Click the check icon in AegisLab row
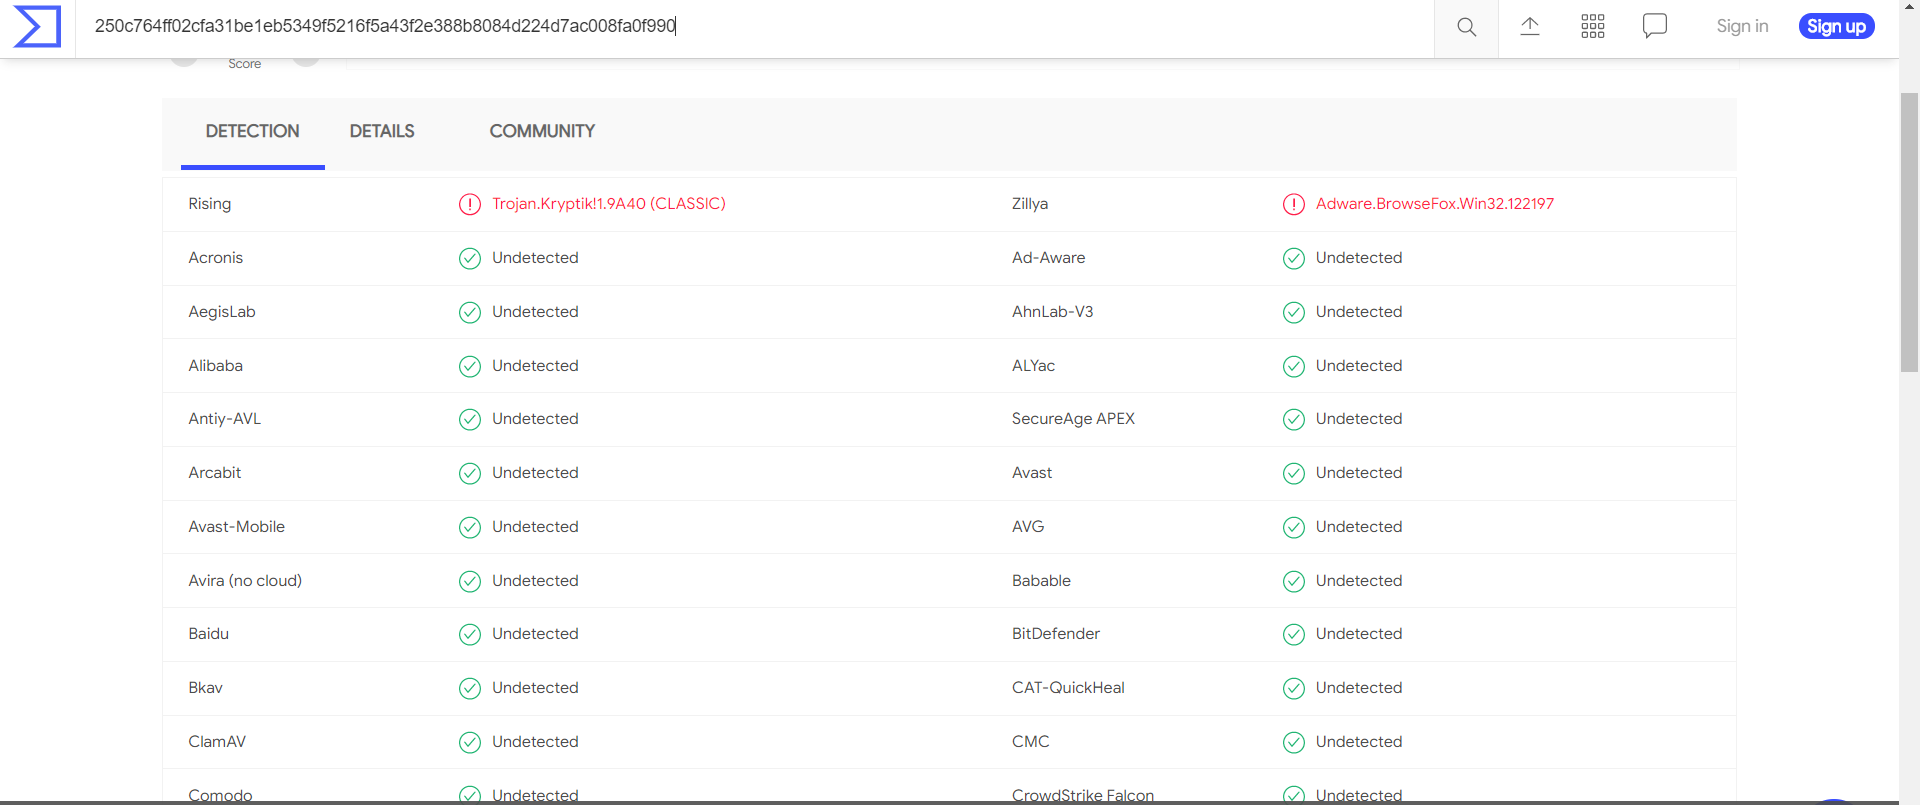Image resolution: width=1920 pixels, height=805 pixels. click(470, 312)
